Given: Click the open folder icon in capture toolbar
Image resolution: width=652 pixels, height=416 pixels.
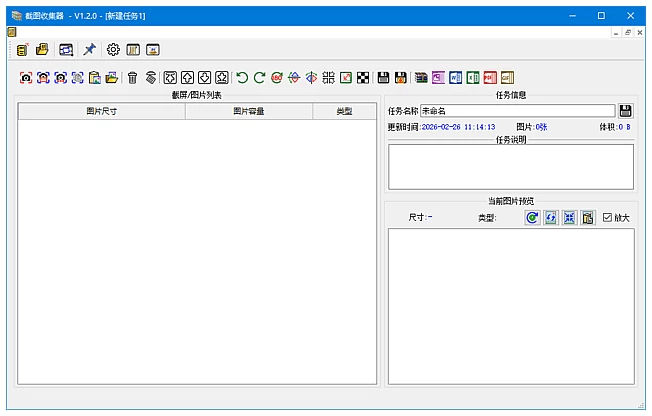Looking at the screenshot, I should pyautogui.click(x=112, y=77).
